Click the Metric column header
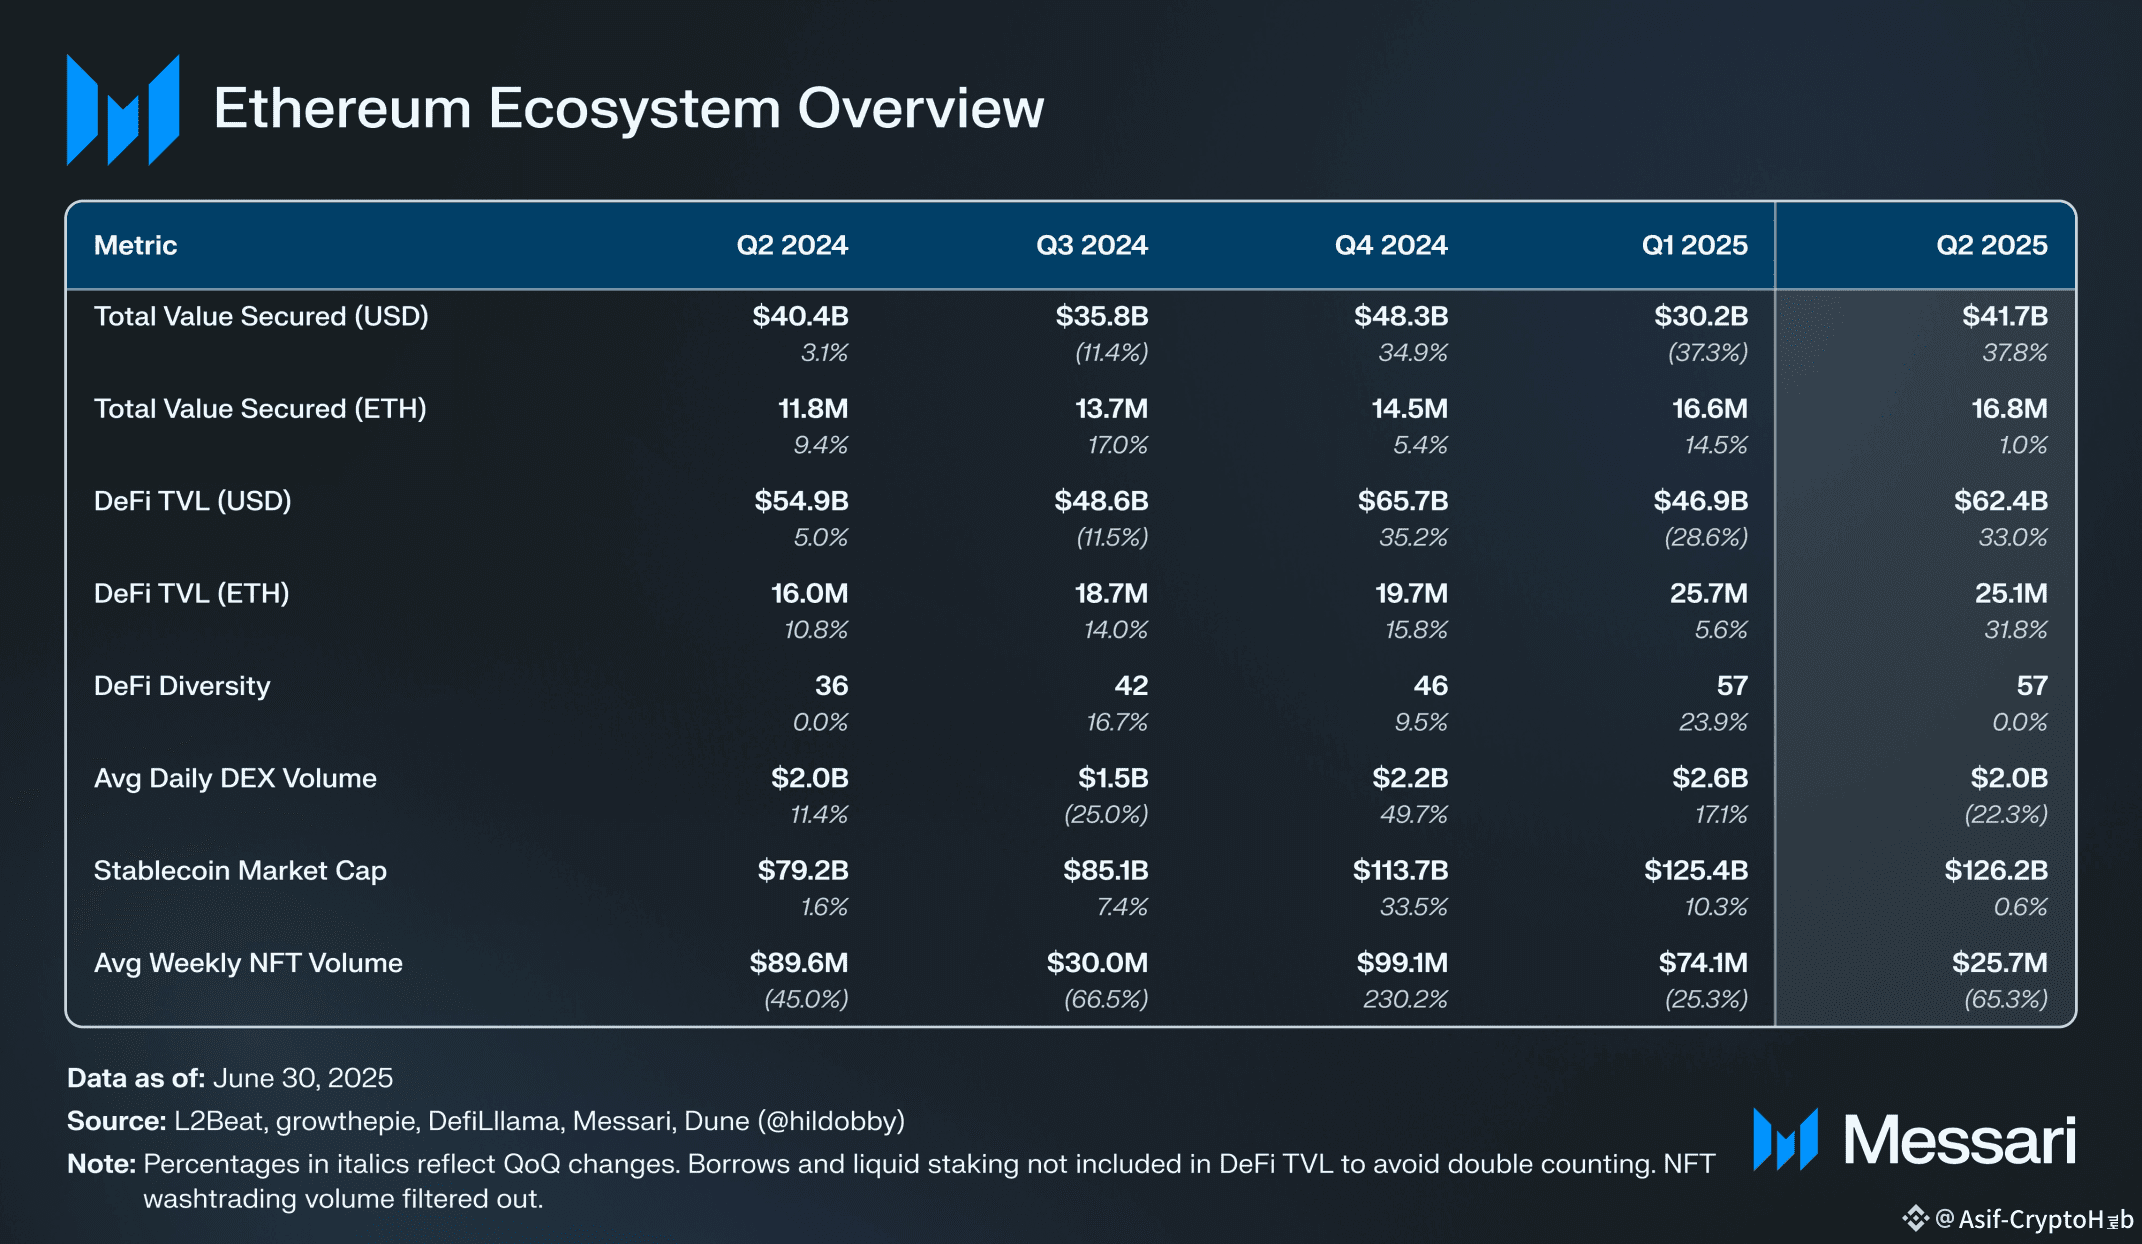Screen dimensions: 2142x1244 pyautogui.click(x=135, y=245)
